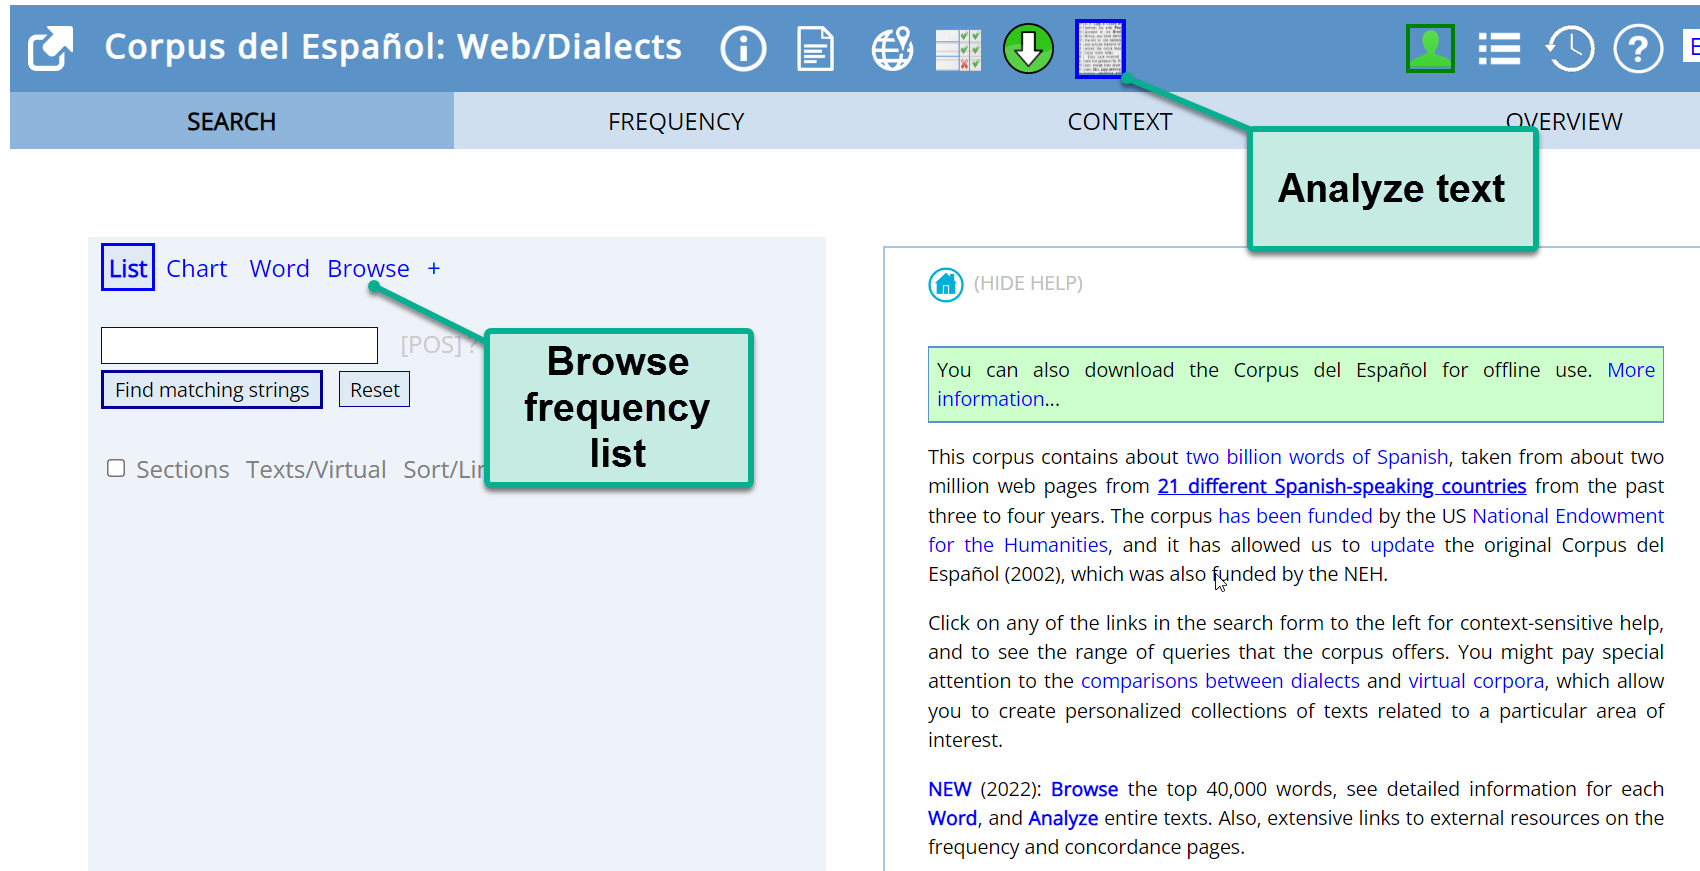1700x871 pixels.
Task: Open the National Endowment for the Humanities link
Action: coord(1568,516)
